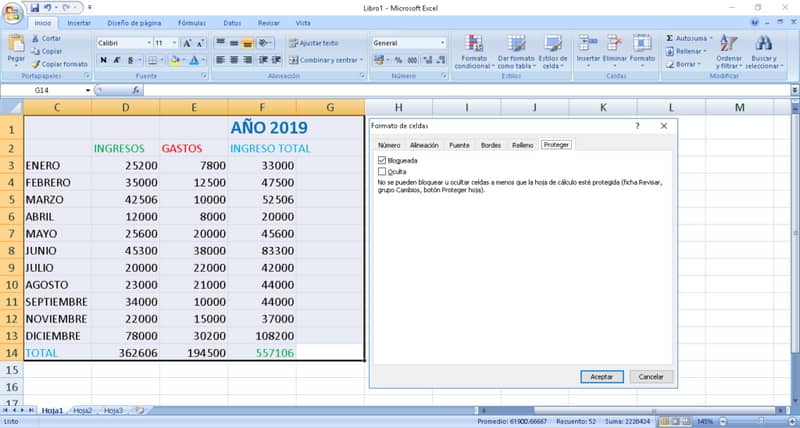
Task: Open the General number format dropdown
Action: (442, 43)
